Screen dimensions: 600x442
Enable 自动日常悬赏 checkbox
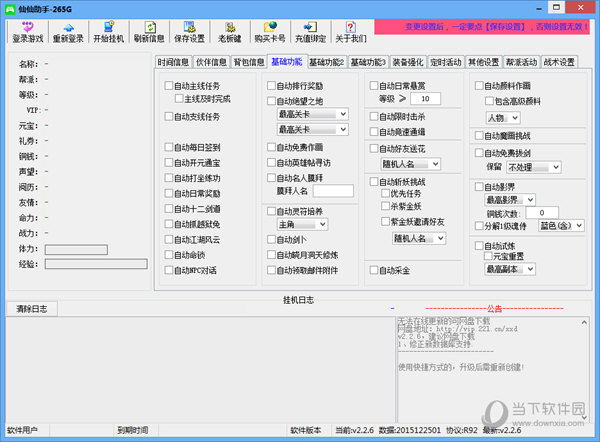click(374, 85)
